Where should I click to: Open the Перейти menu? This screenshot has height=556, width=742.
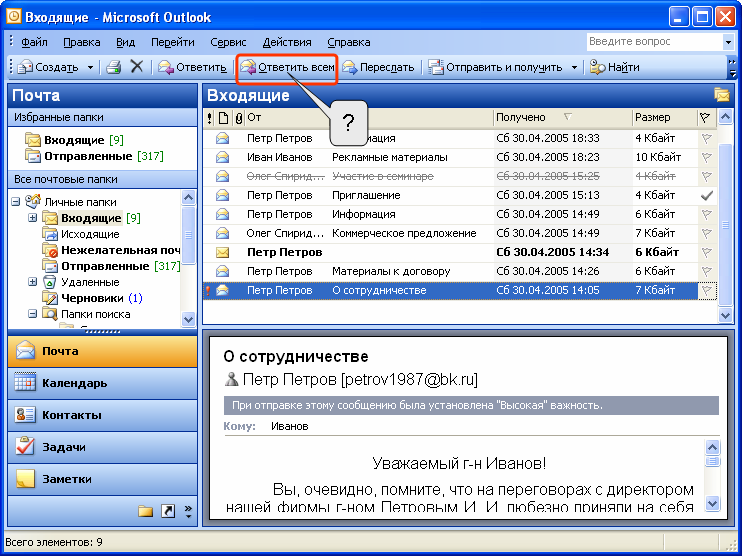pyautogui.click(x=172, y=42)
